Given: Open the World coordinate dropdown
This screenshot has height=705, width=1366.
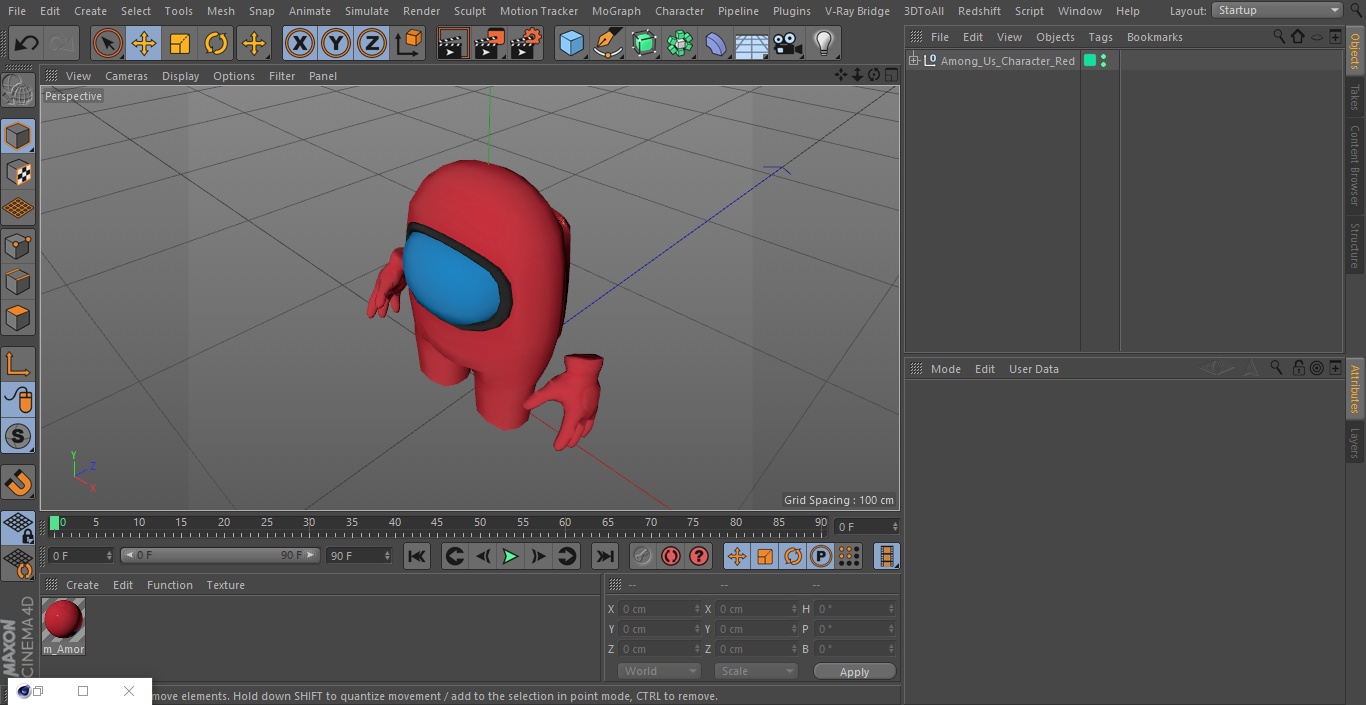Looking at the screenshot, I should click(658, 671).
